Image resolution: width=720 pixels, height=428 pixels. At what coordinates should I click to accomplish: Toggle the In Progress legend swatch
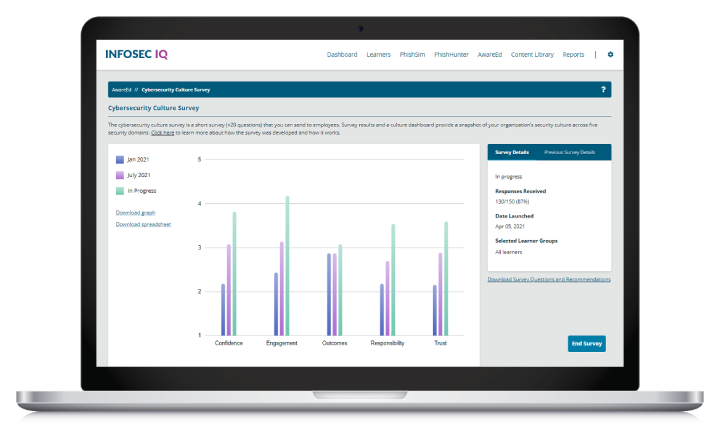(120, 190)
